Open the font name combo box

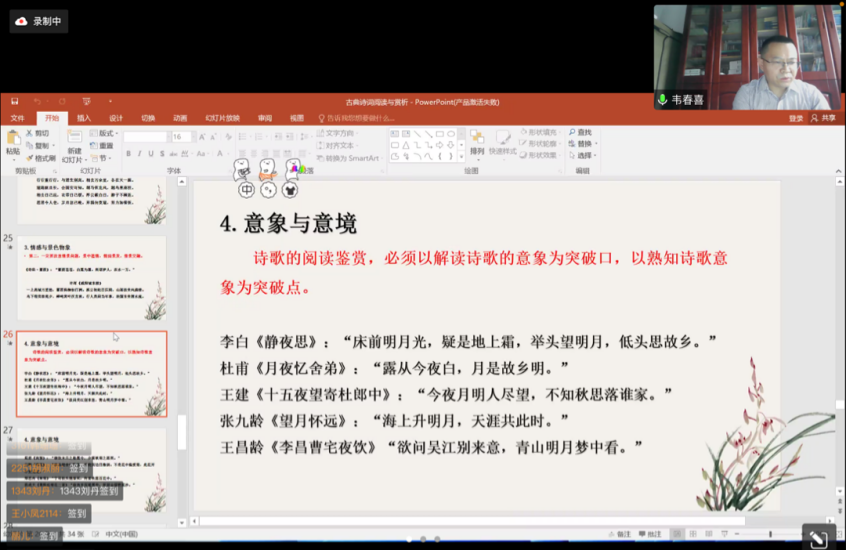(x=146, y=137)
